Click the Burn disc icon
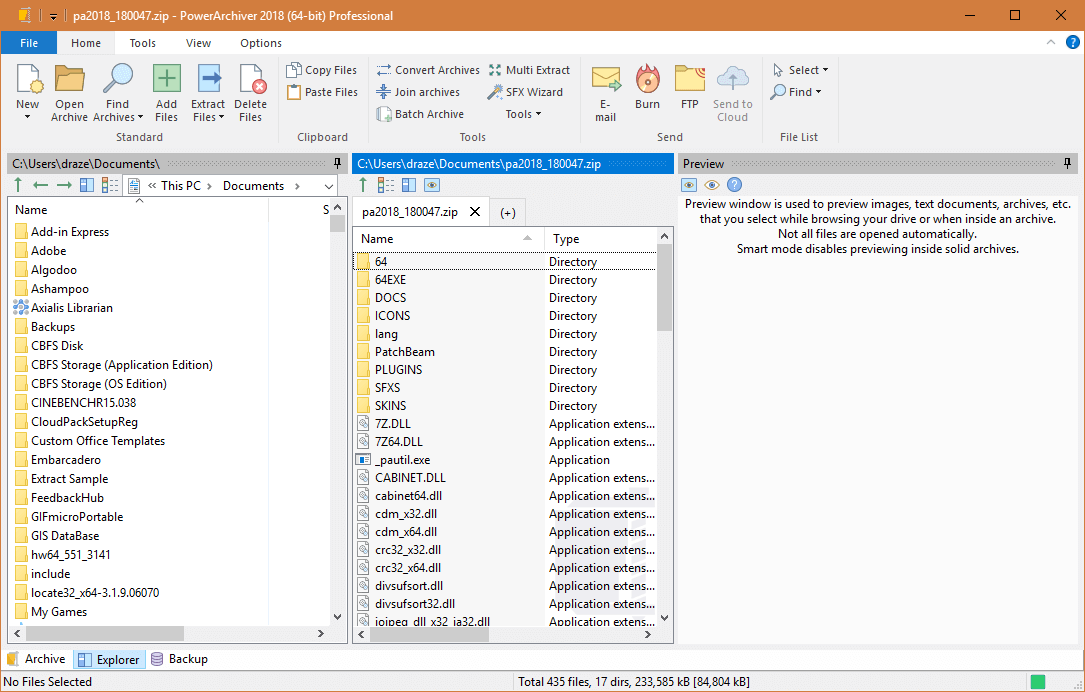The image size is (1085, 692). point(647,79)
